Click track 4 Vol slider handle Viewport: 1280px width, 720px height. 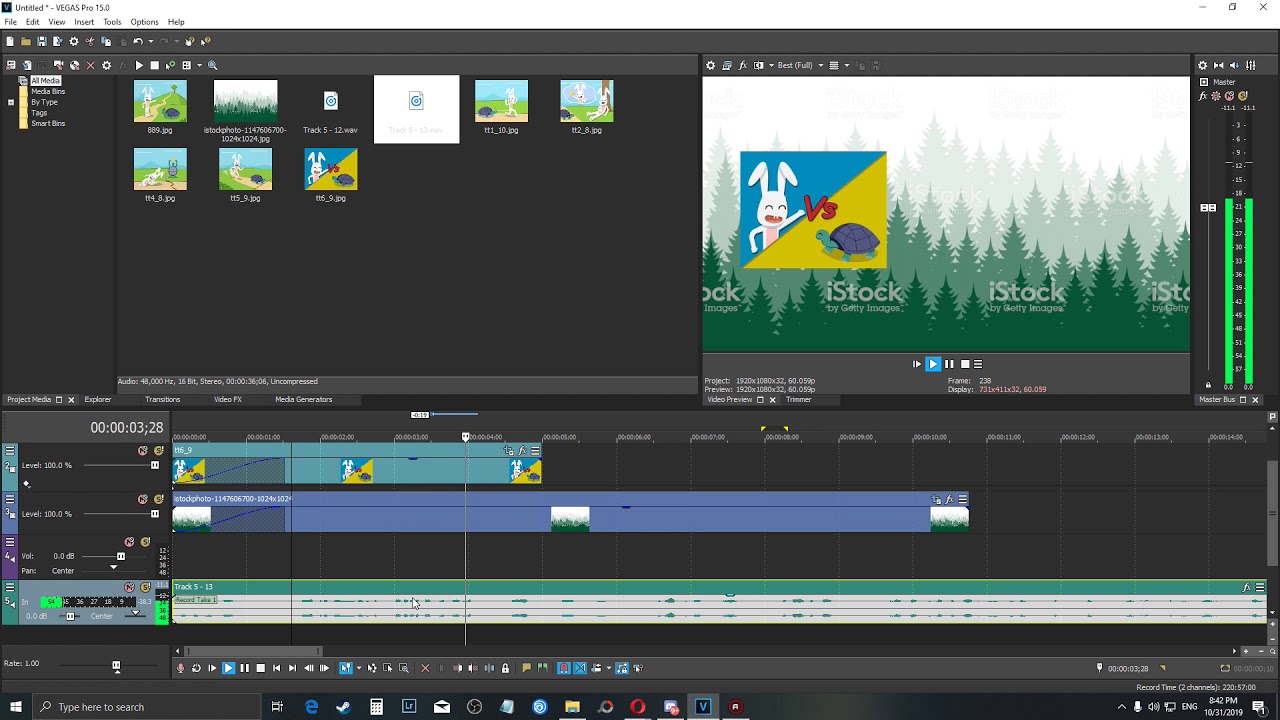tap(121, 556)
